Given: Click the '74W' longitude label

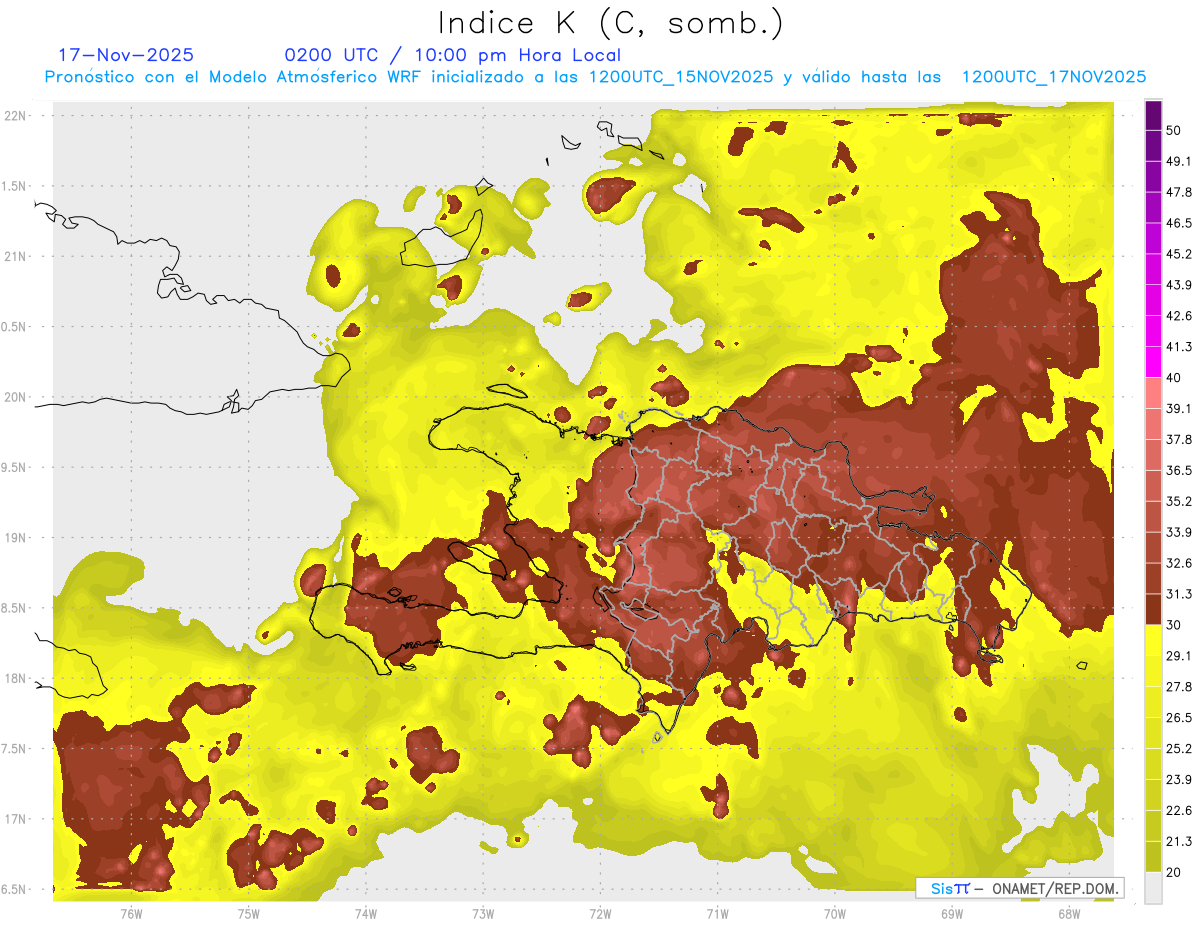Looking at the screenshot, I should (x=366, y=914).
